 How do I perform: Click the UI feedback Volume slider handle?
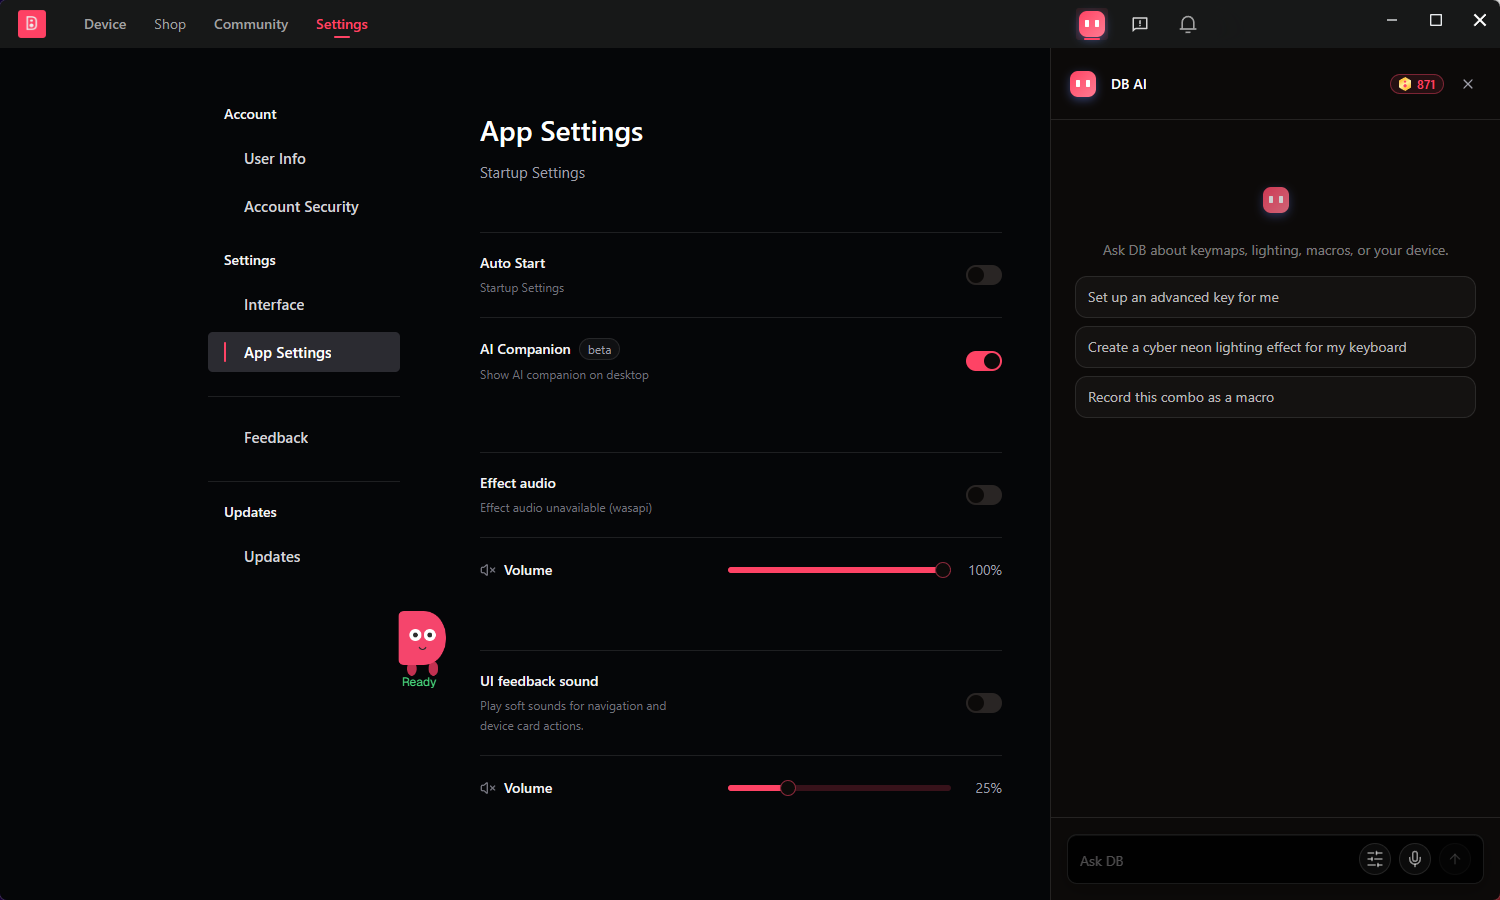[x=788, y=788]
